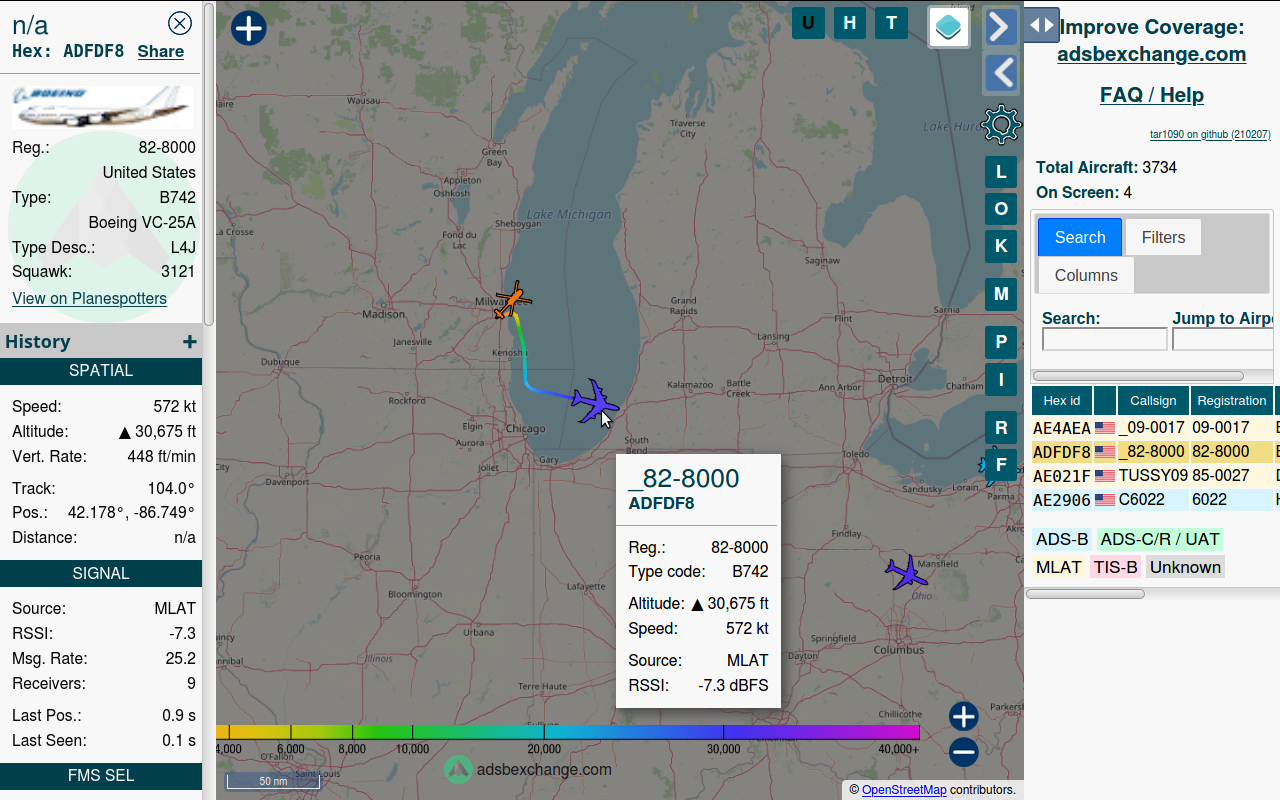Screen dimensions: 1280x800
Task: Click the Unknown legend label
Action: 1185,567
